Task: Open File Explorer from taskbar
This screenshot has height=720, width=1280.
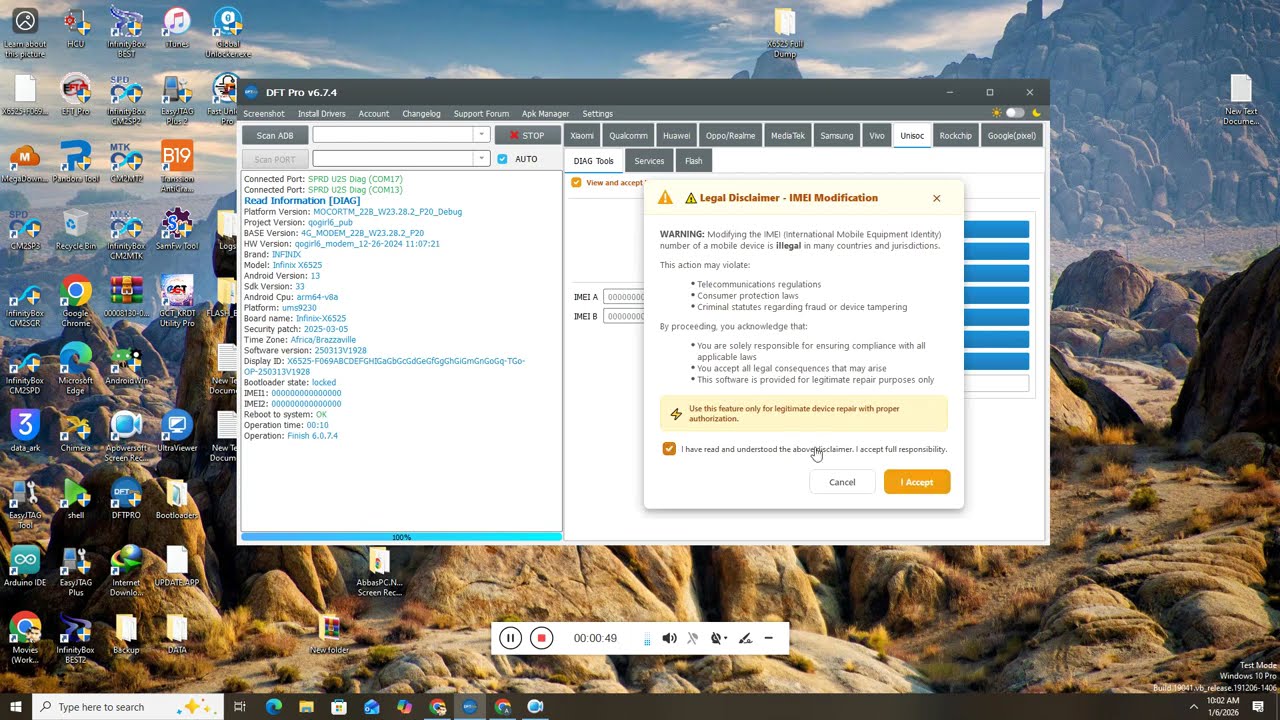Action: click(x=306, y=707)
